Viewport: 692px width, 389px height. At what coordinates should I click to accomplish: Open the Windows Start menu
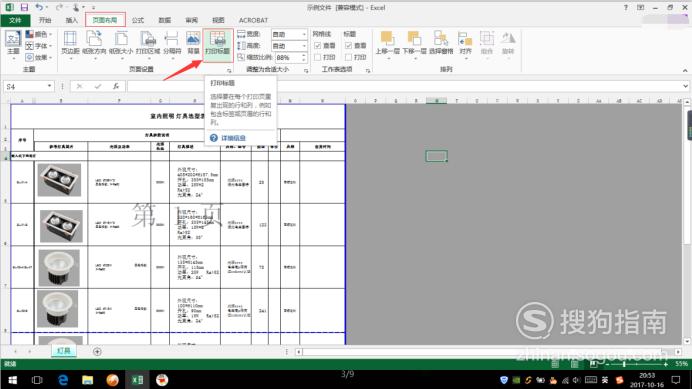coord(12,380)
